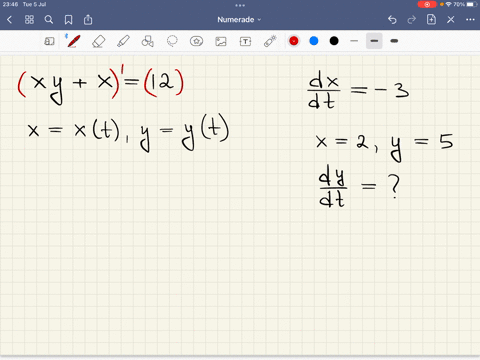Select the medium stroke width
The image size is (480, 360).
point(374,41)
